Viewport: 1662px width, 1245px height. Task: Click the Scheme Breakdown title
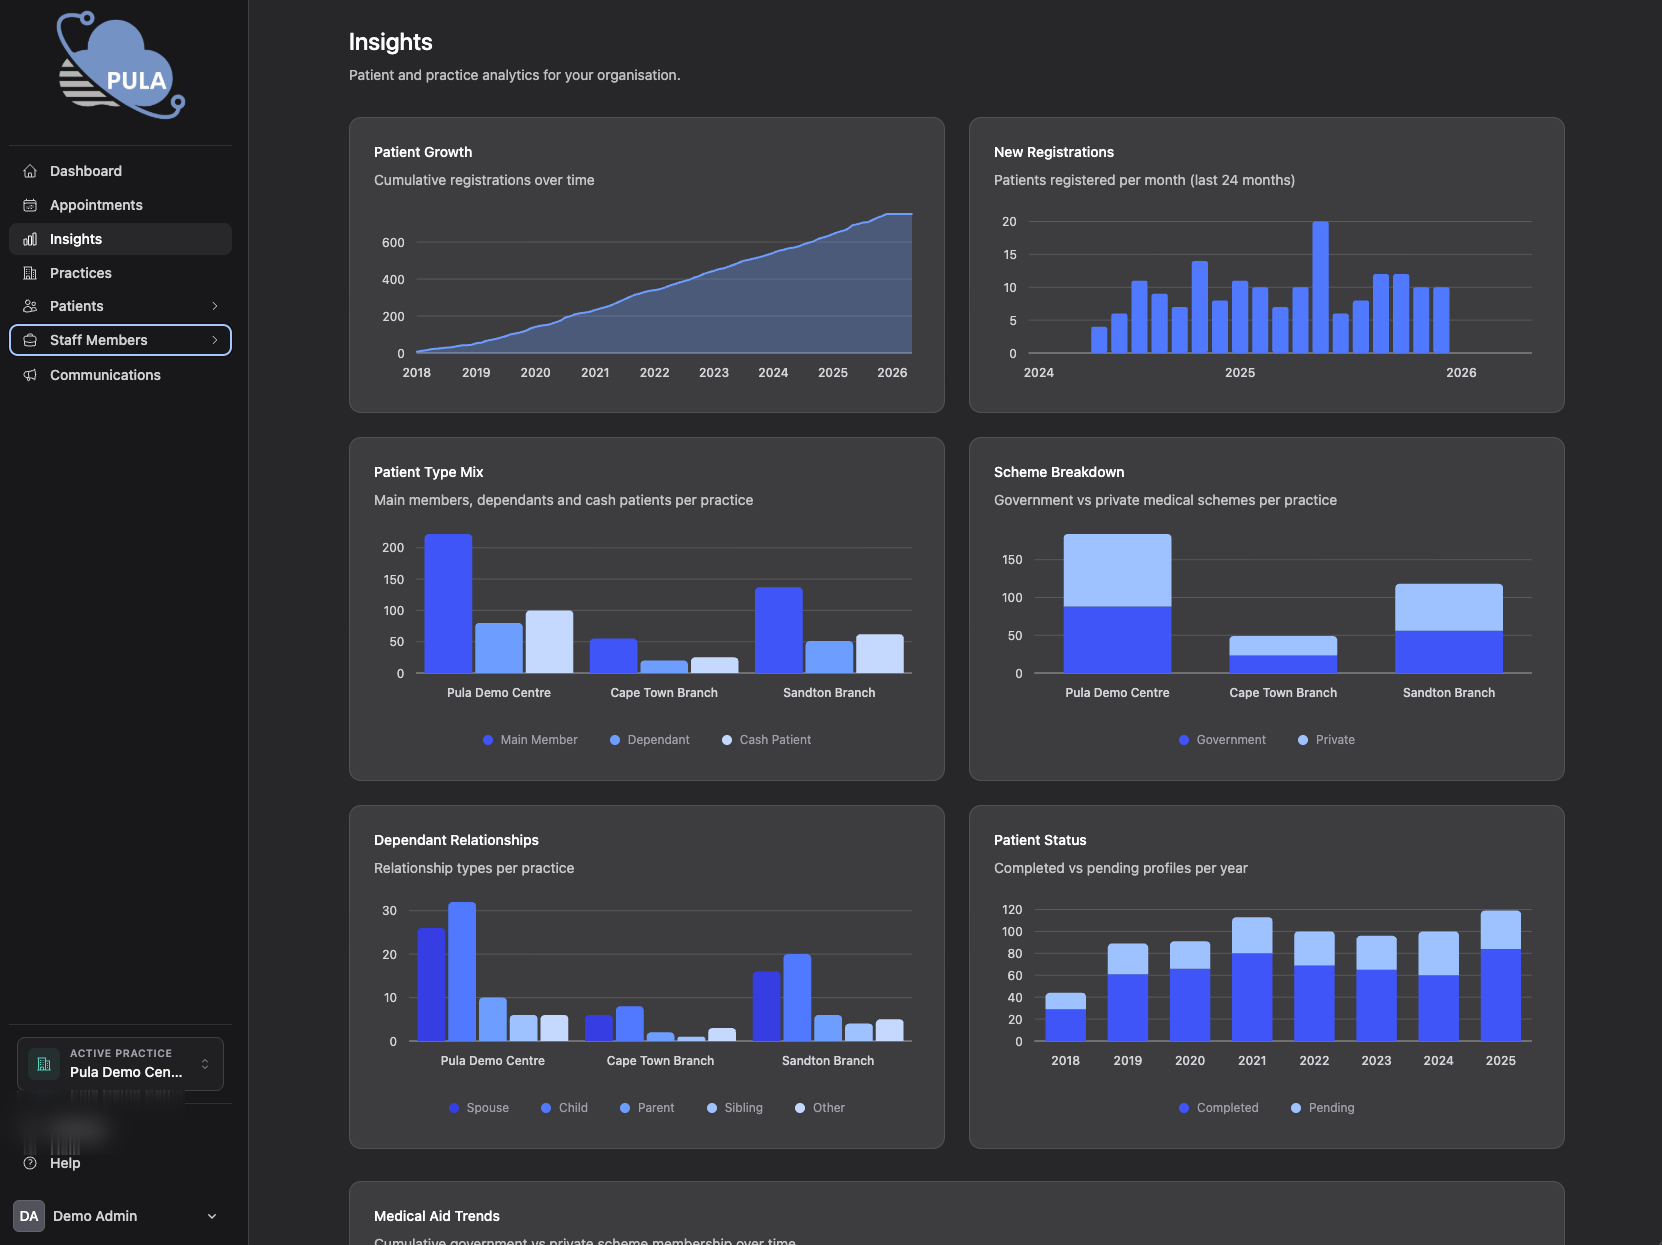tap(1059, 472)
